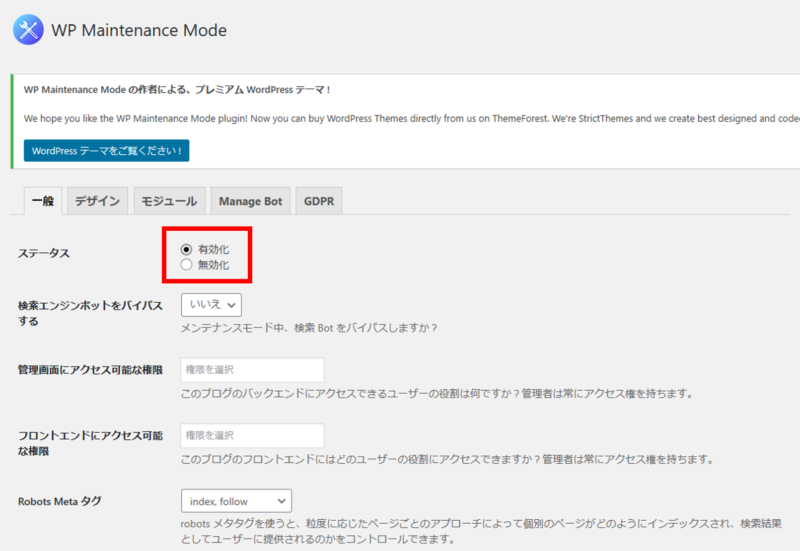Click the 管理画面にアクセス可能な権限 input field

253,370
